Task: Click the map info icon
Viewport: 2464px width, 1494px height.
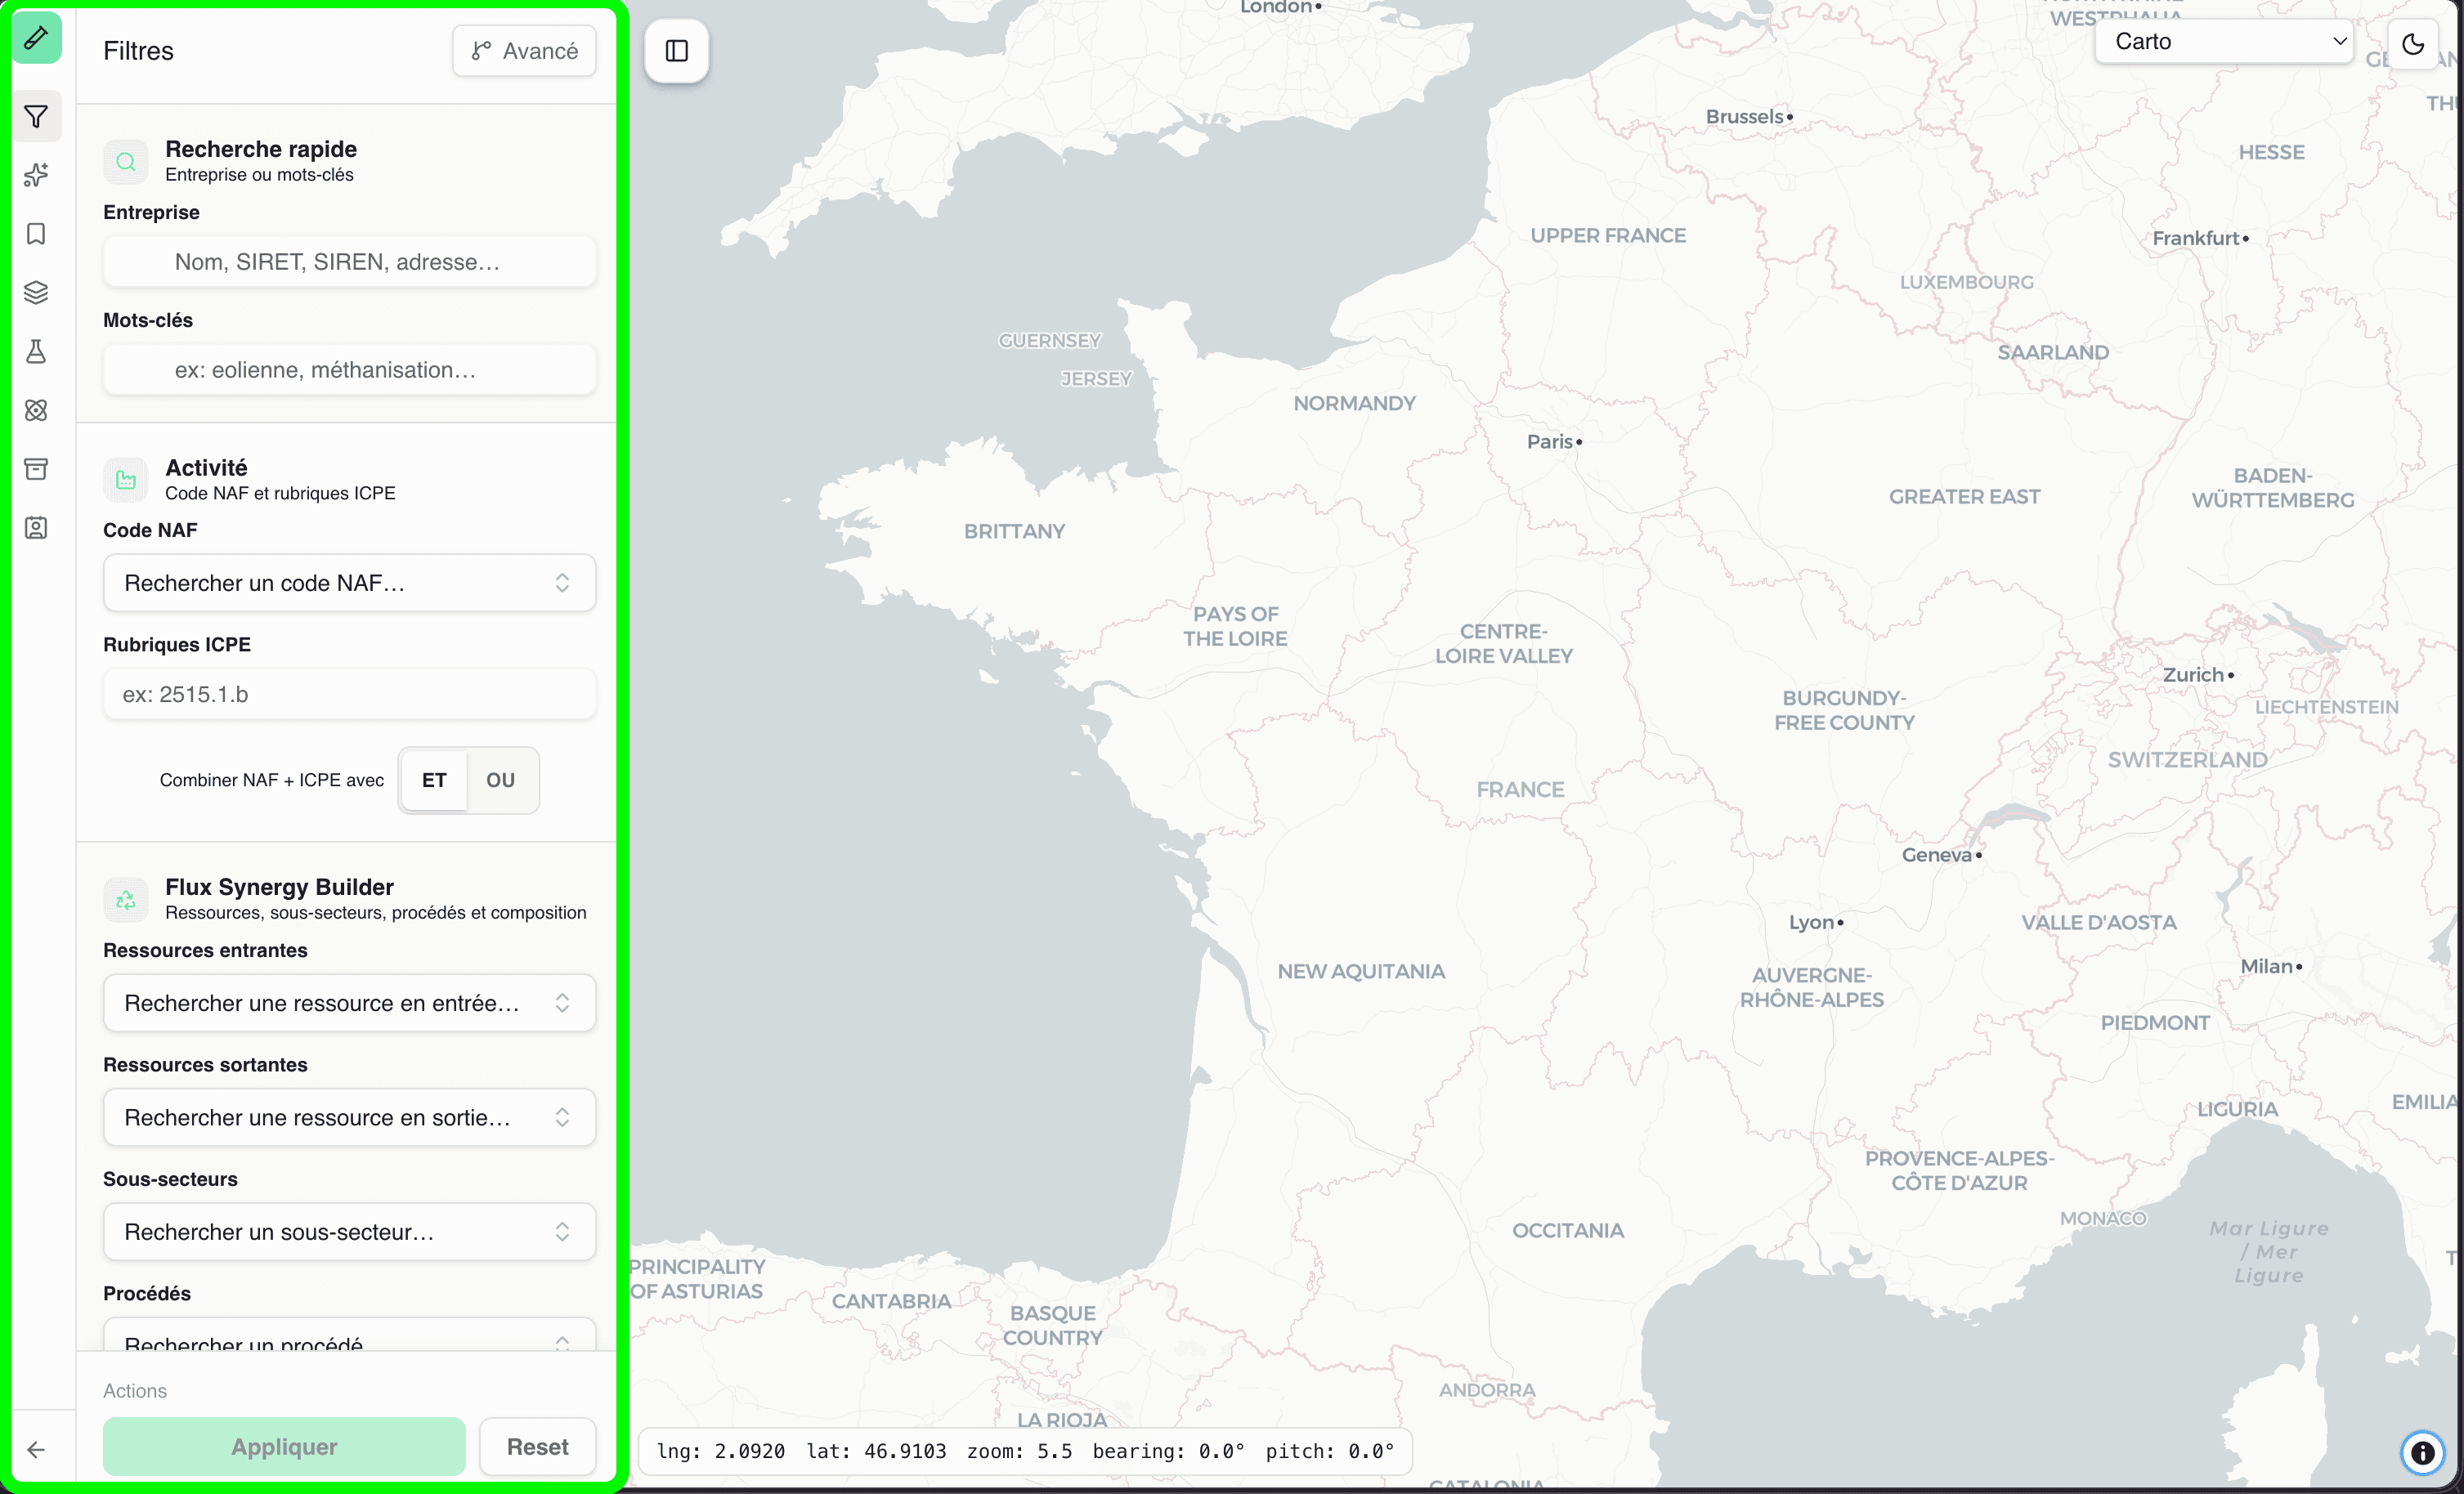Action: point(2422,1452)
